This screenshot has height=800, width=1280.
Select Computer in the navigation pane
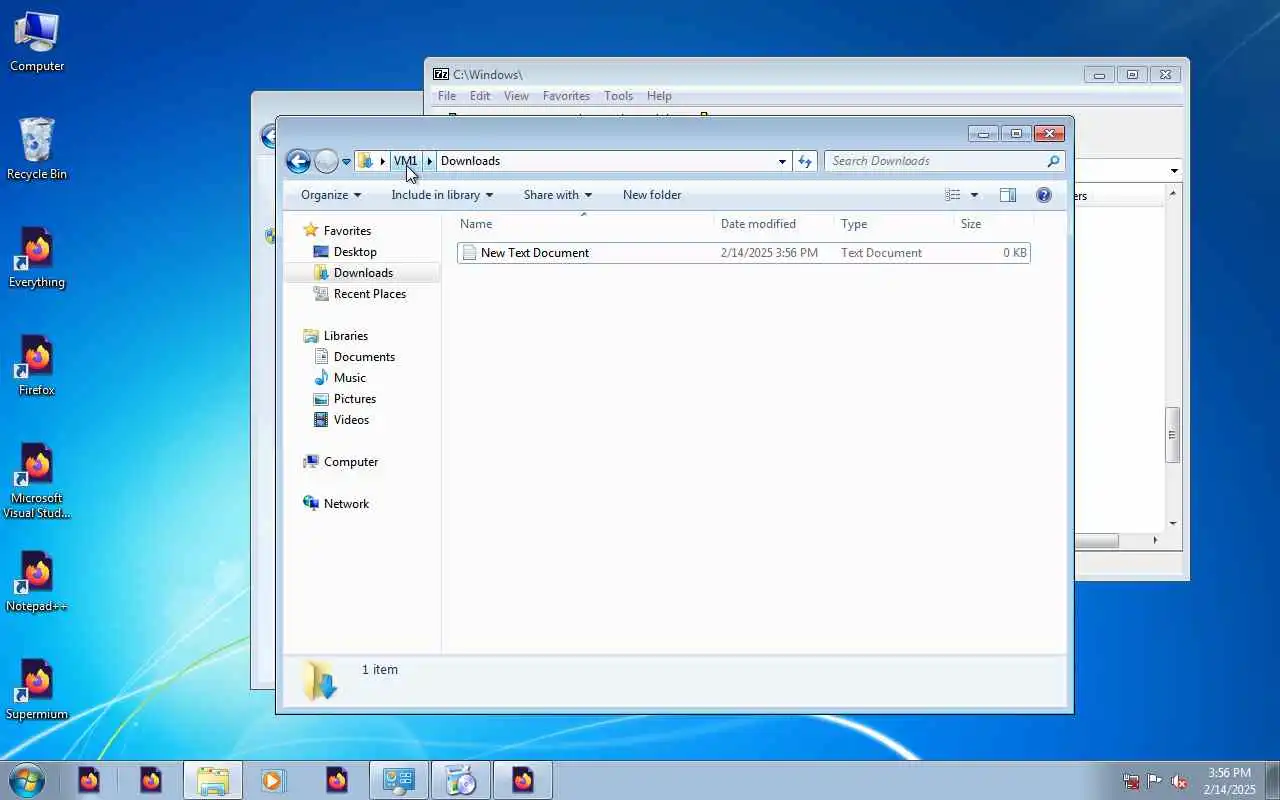(x=350, y=462)
